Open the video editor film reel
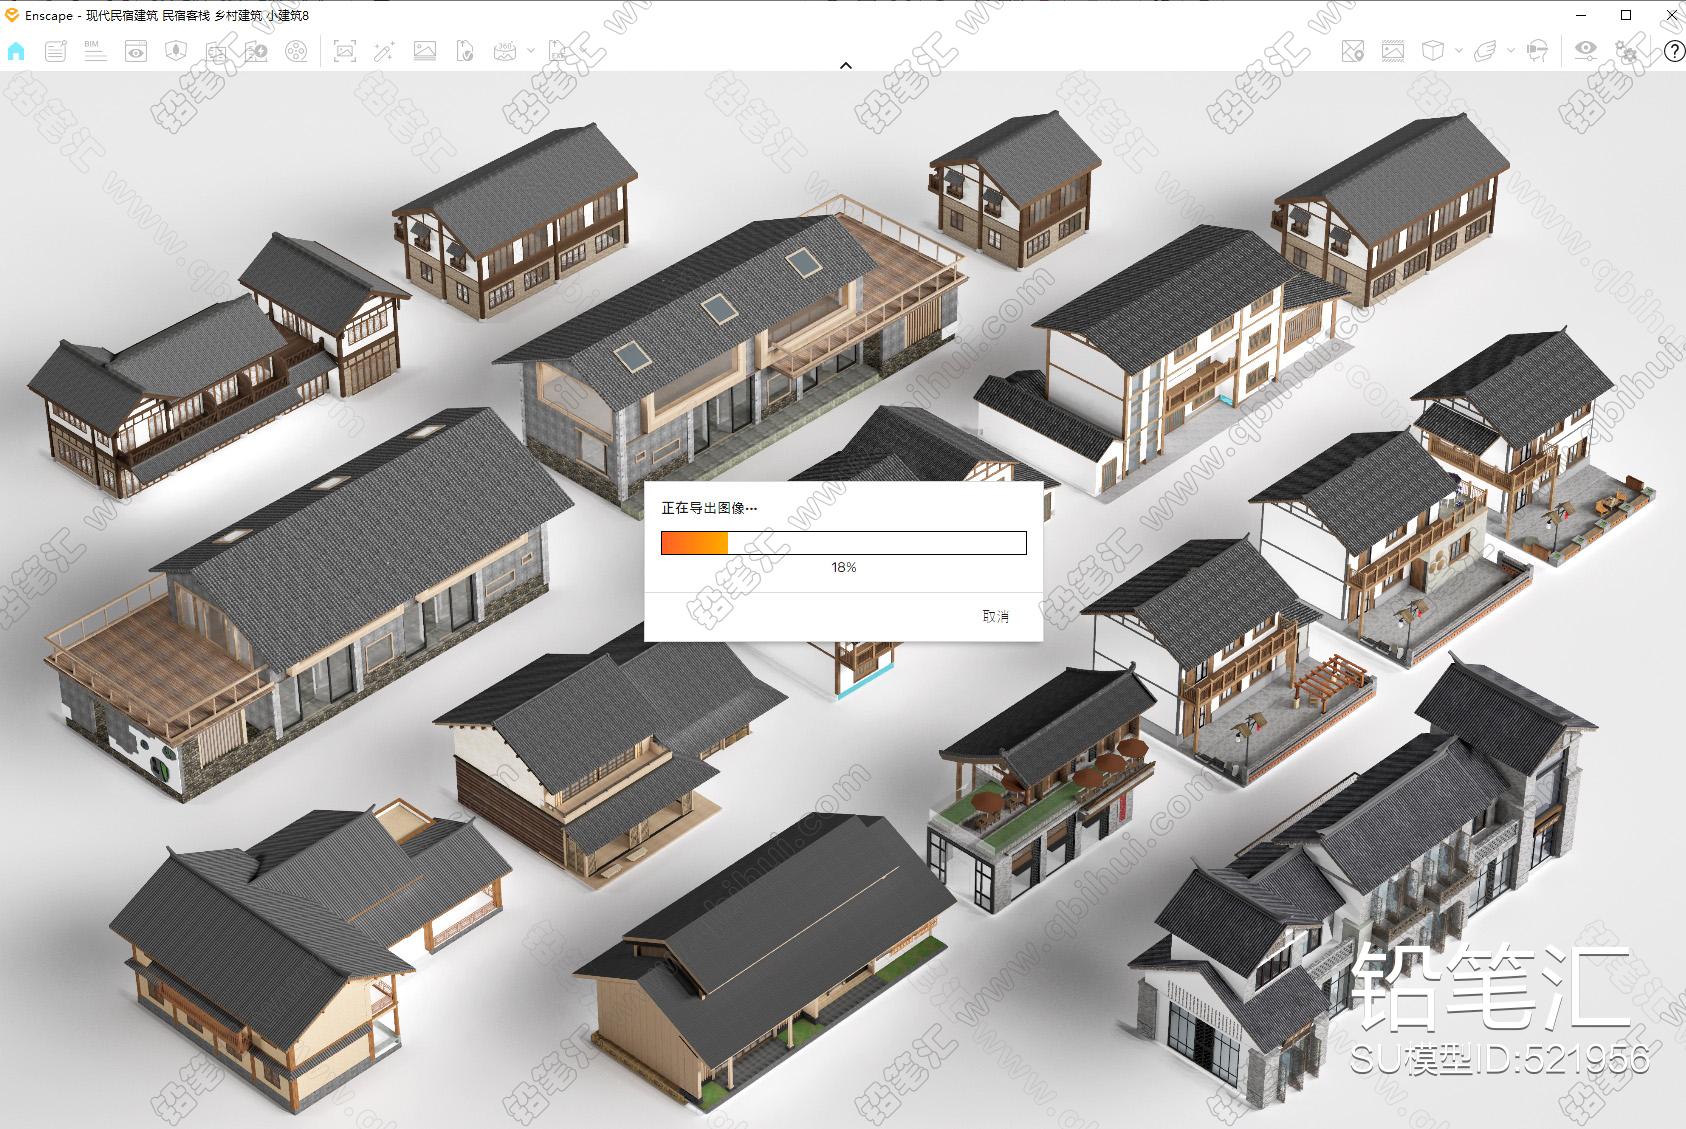Viewport: 1686px width, 1129px height. [296, 51]
